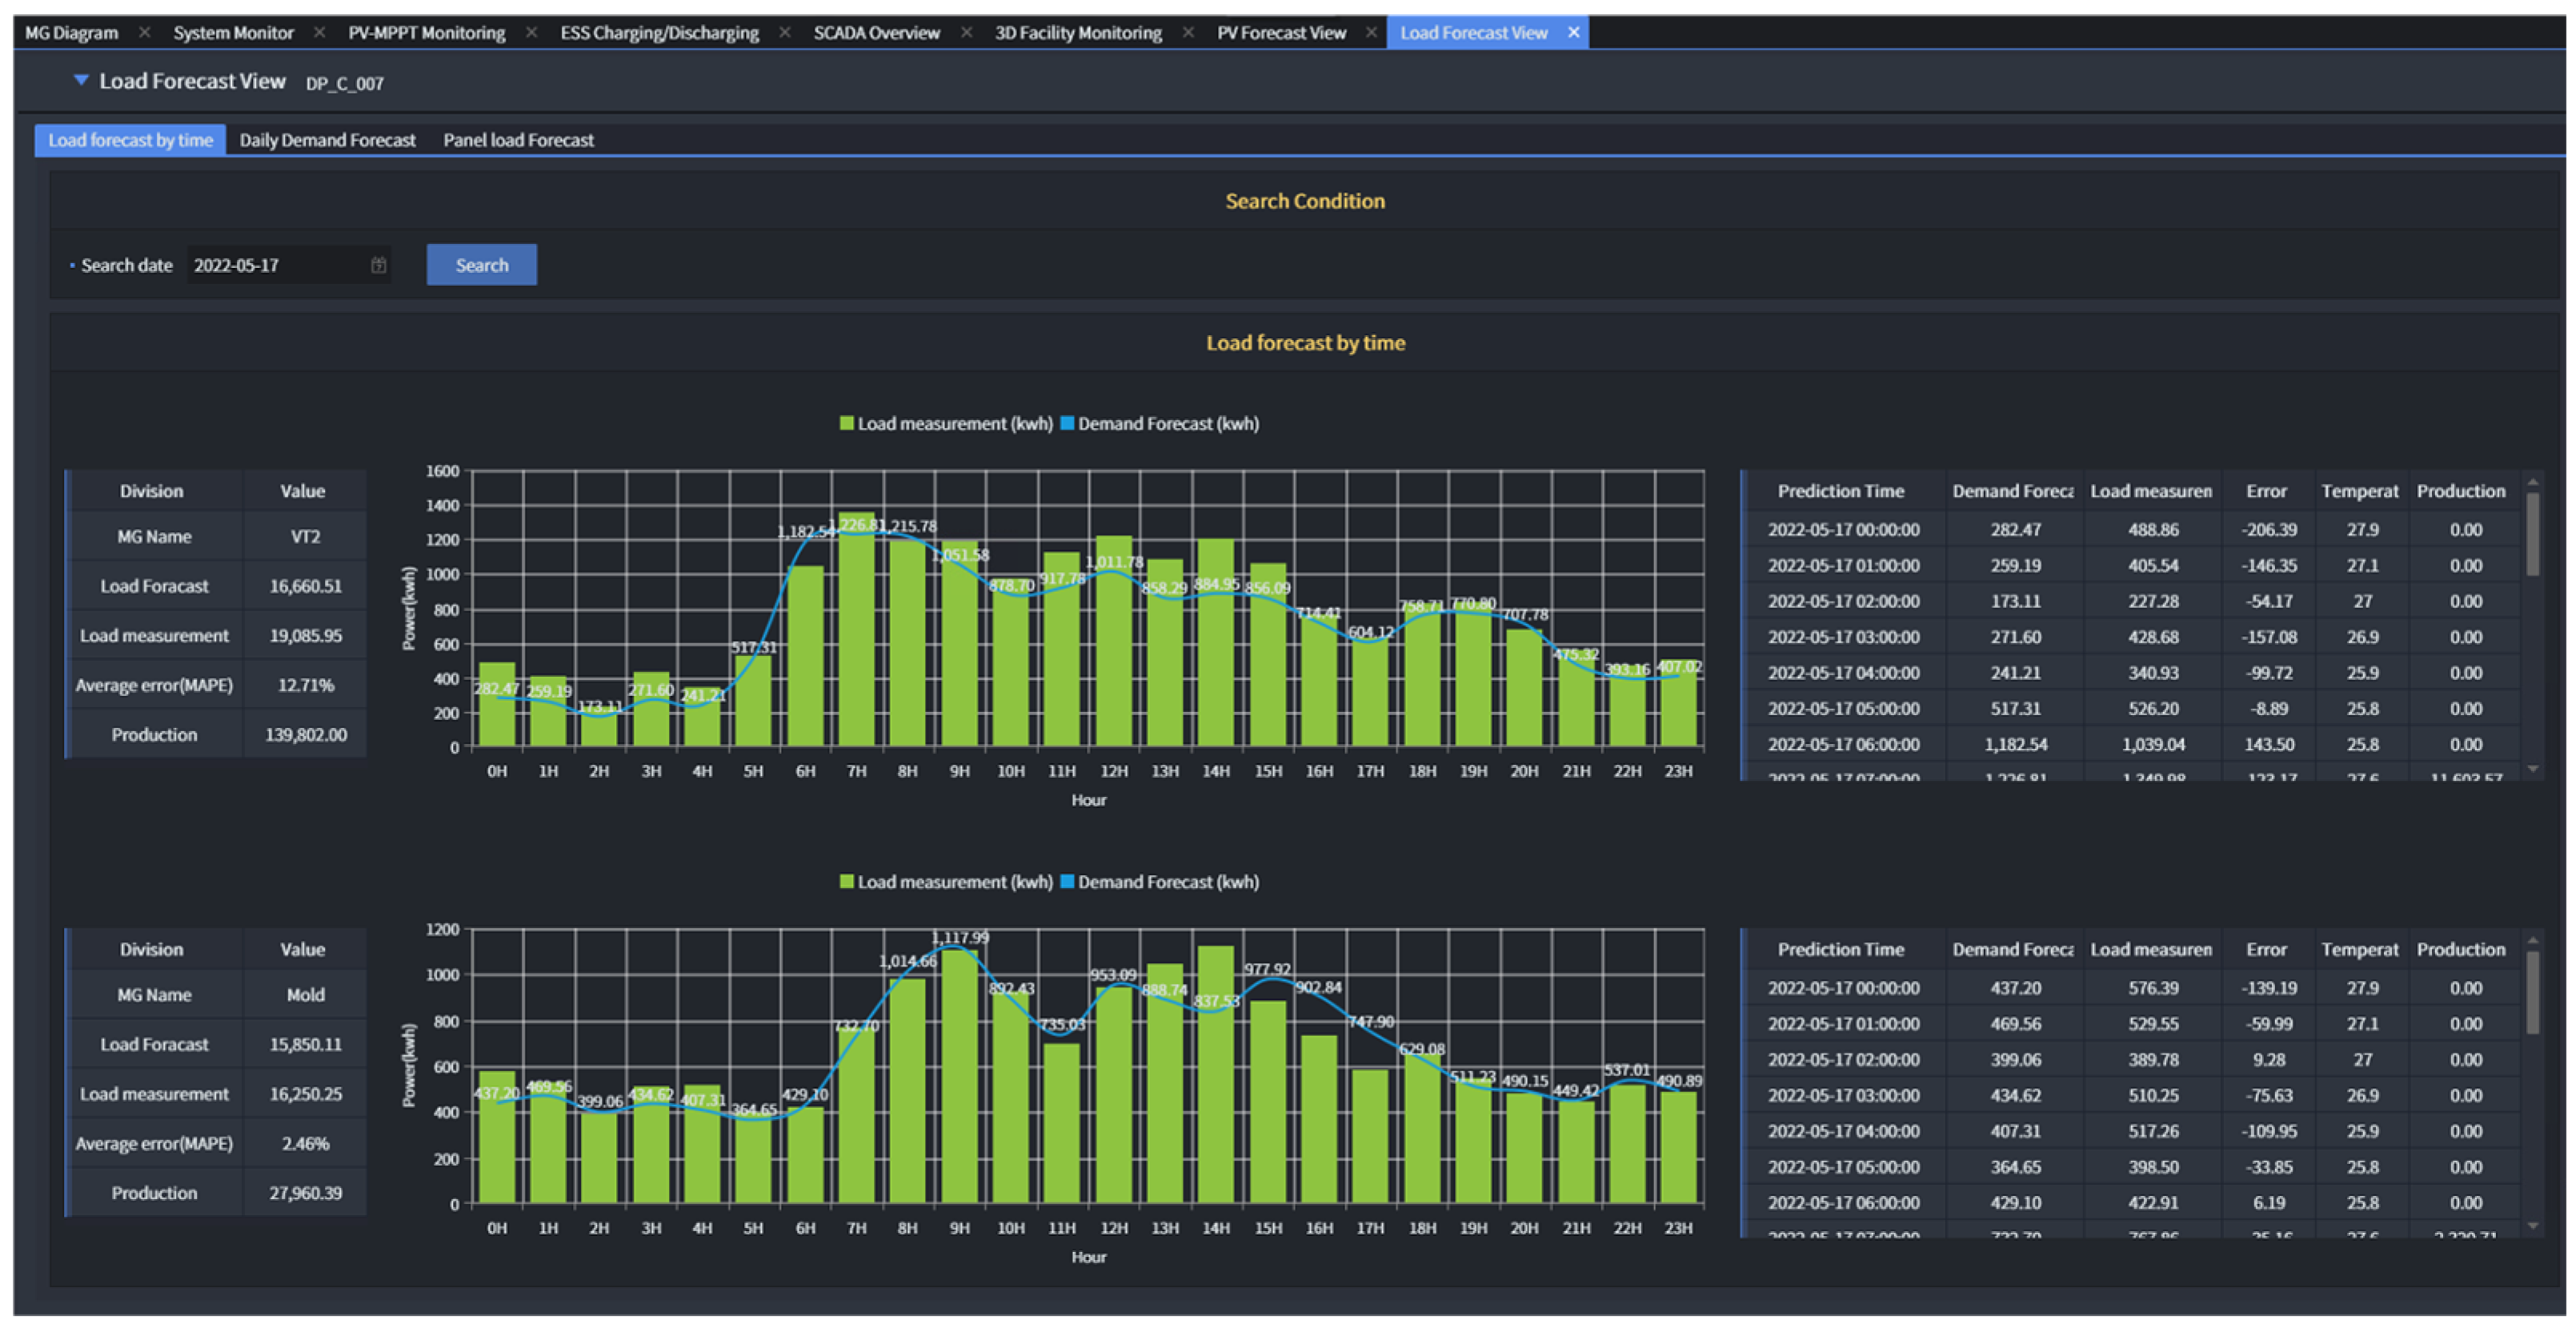The image size is (2576, 1332).
Task: Open the Search date calendar picker icon
Action: point(378,265)
